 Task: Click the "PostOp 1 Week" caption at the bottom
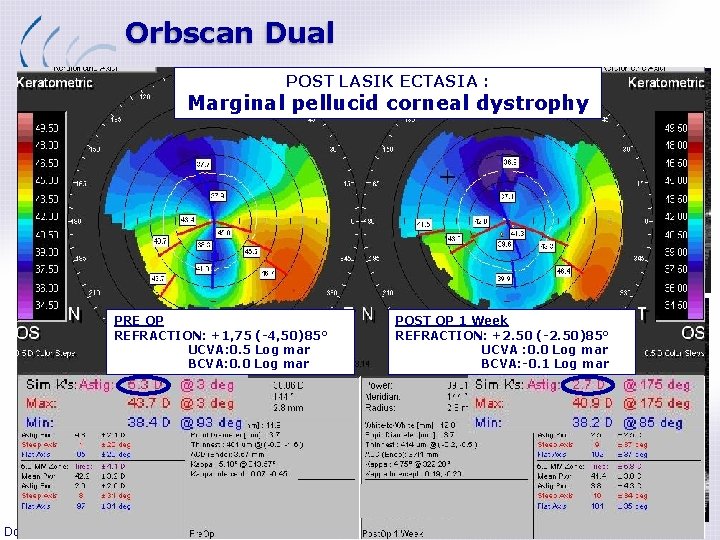point(393,534)
